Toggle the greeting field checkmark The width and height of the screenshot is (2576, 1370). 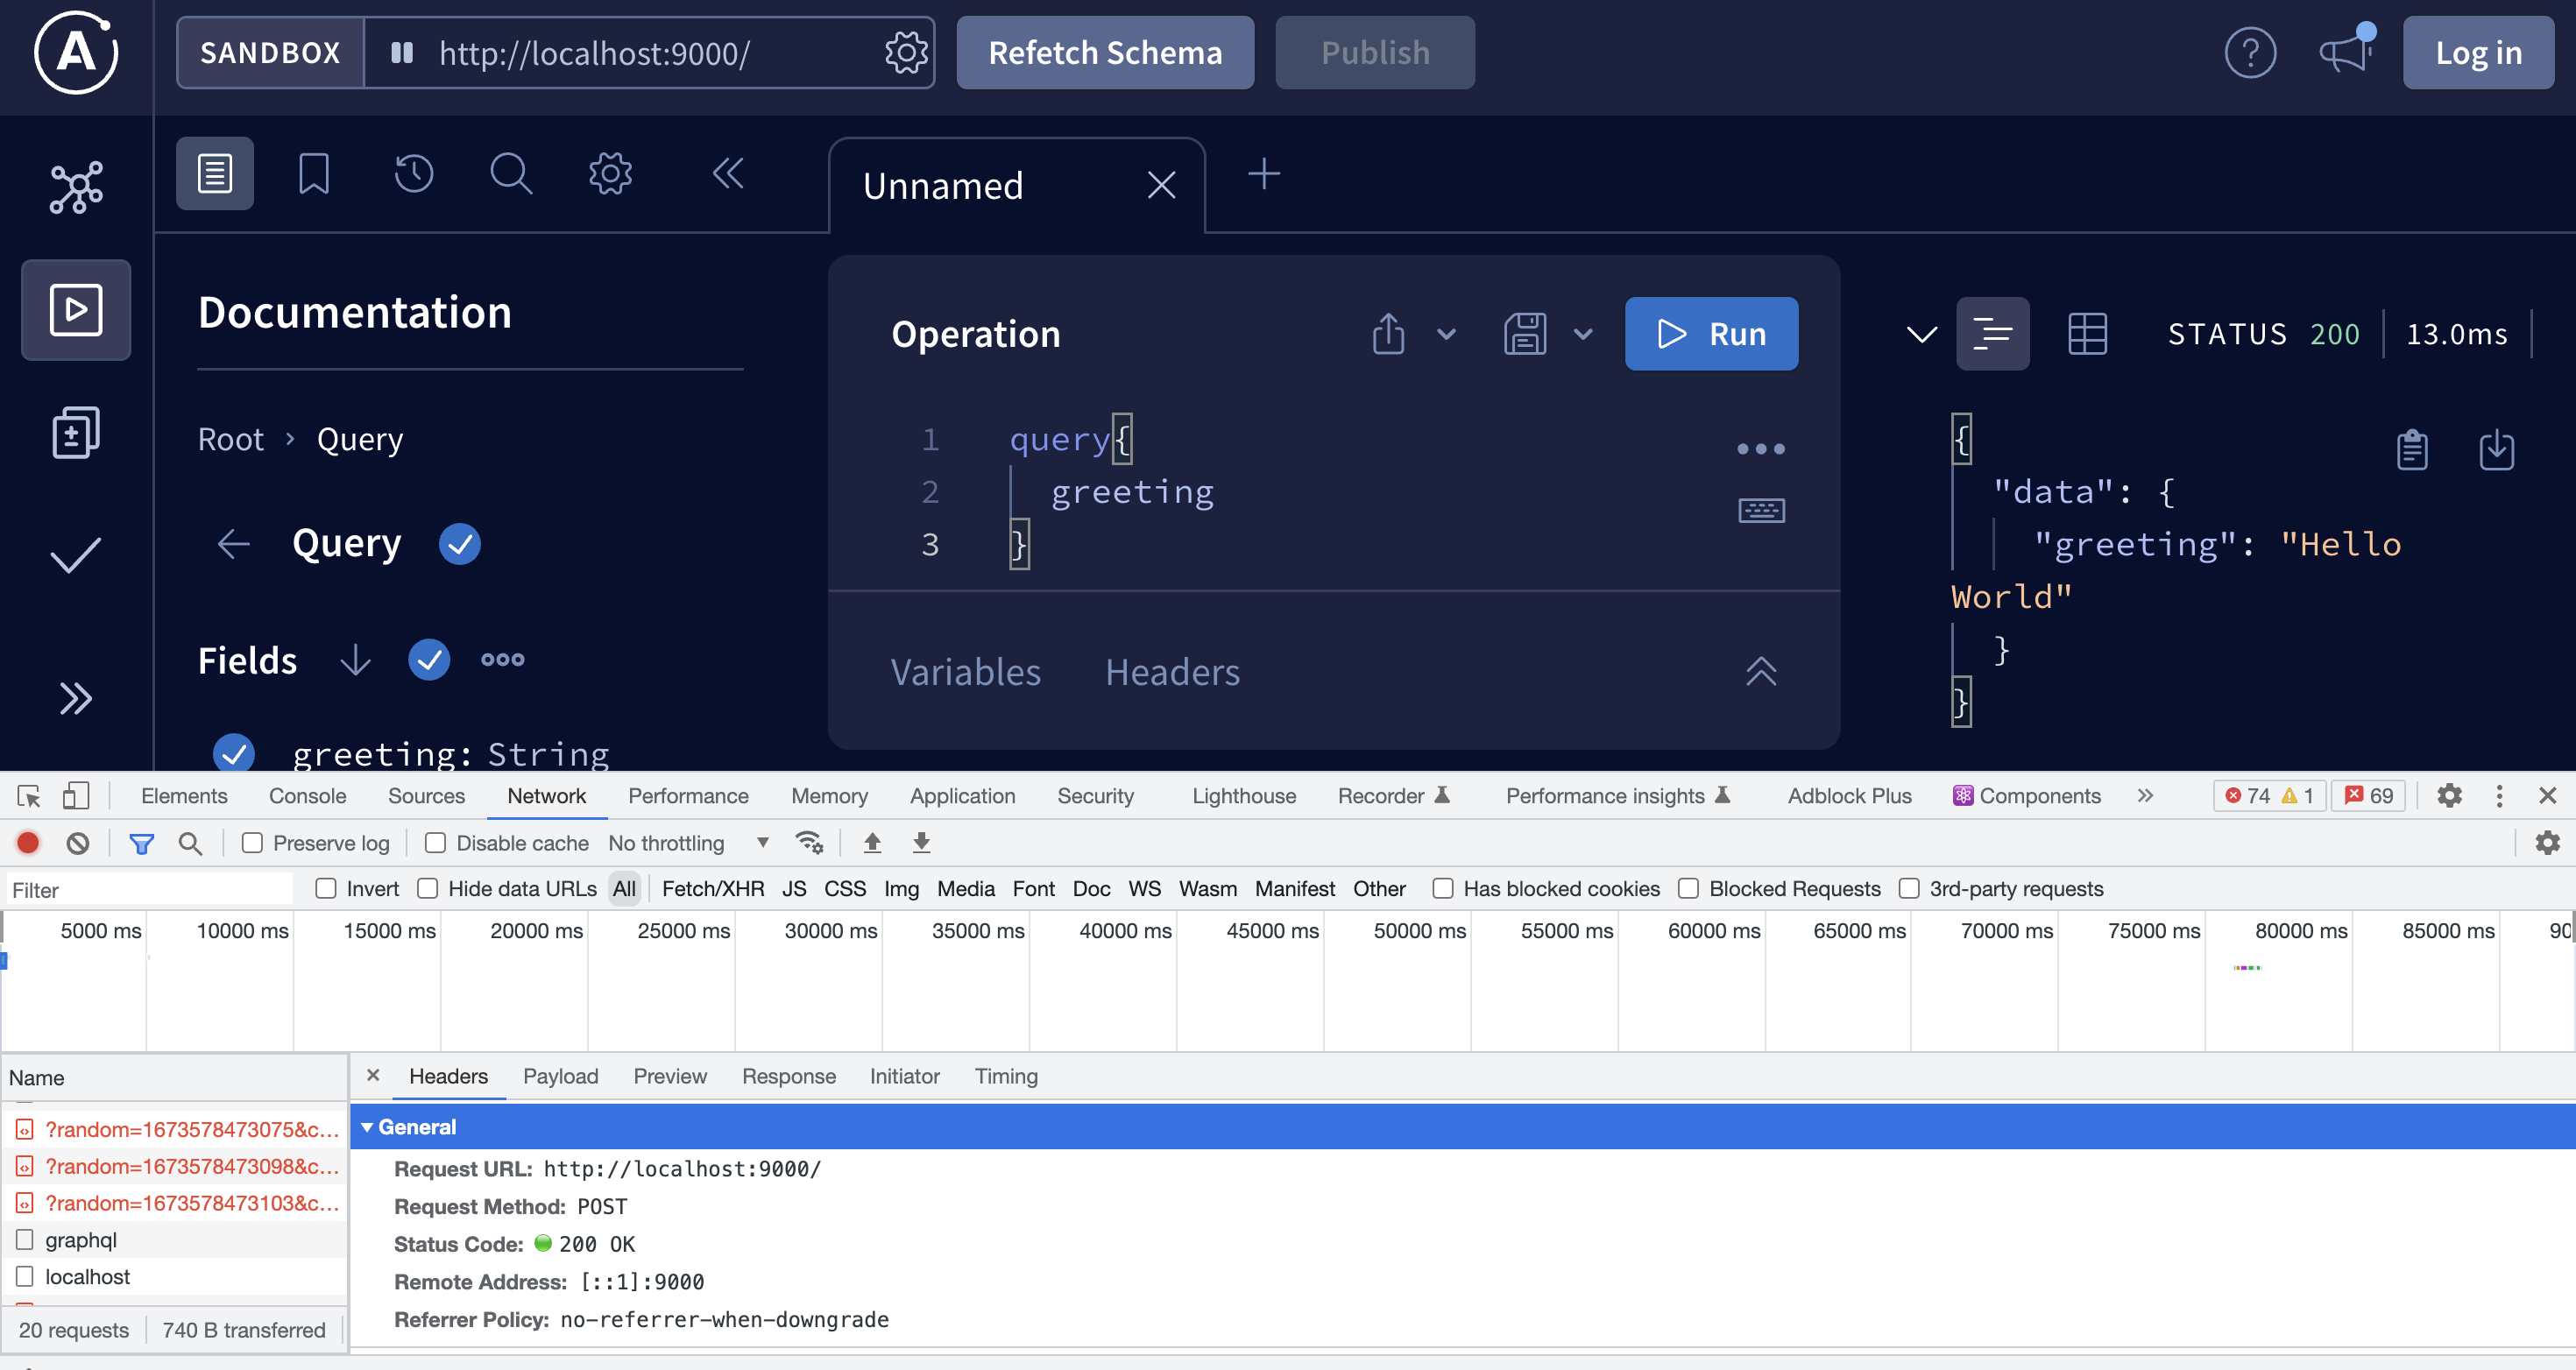click(234, 753)
